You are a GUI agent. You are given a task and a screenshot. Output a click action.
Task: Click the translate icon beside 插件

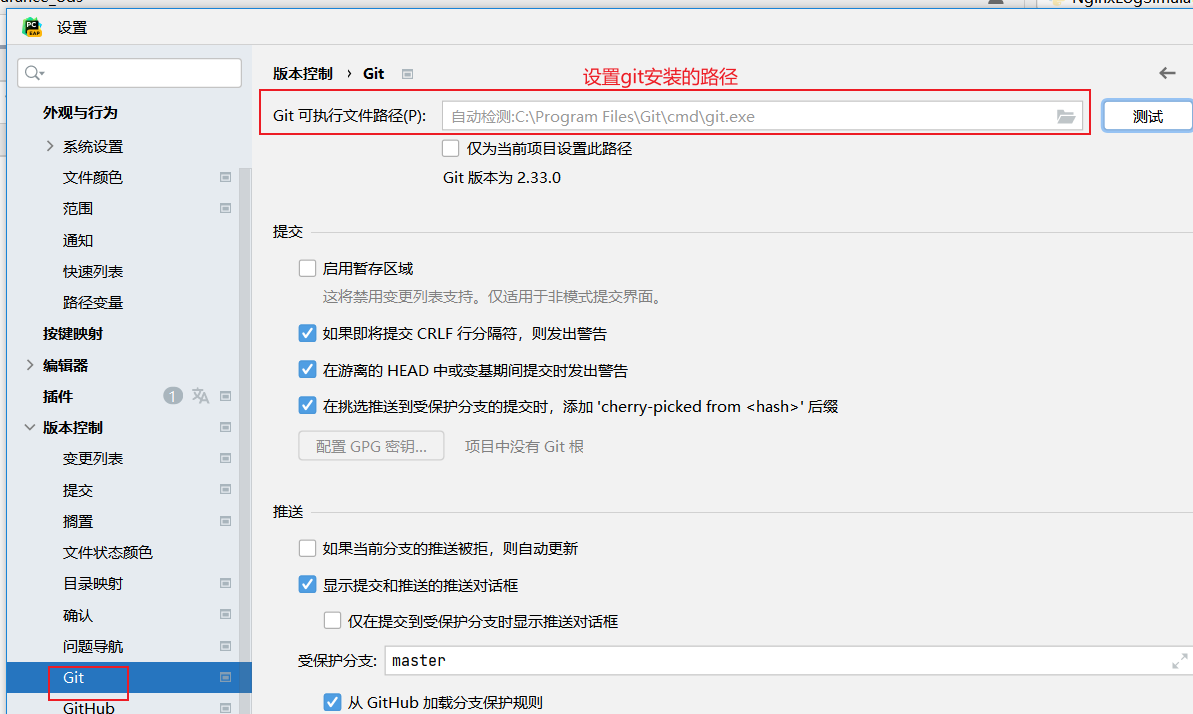200,396
